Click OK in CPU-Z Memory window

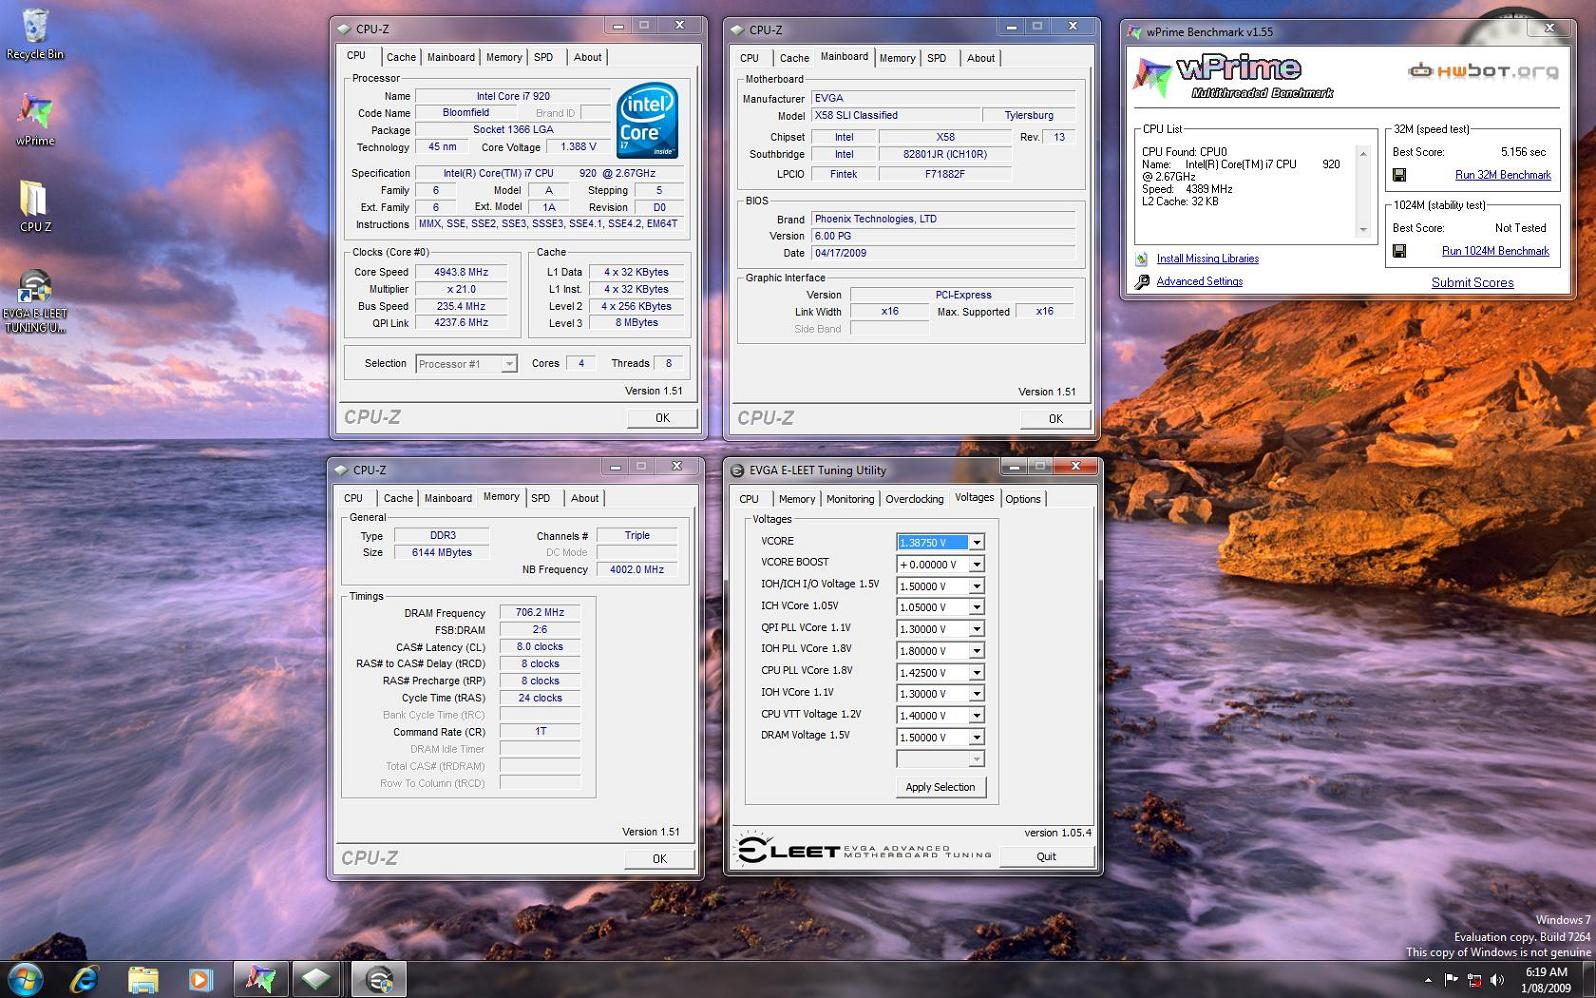(660, 859)
